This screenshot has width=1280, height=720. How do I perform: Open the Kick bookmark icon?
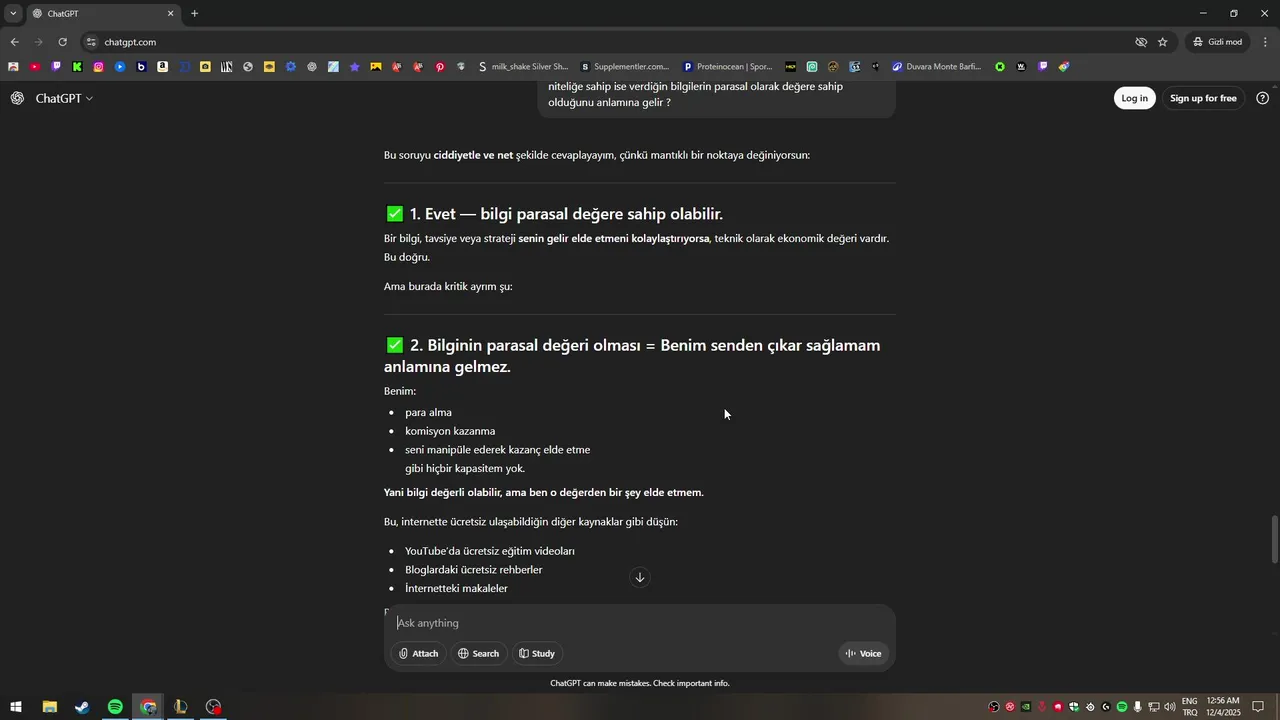[77, 67]
